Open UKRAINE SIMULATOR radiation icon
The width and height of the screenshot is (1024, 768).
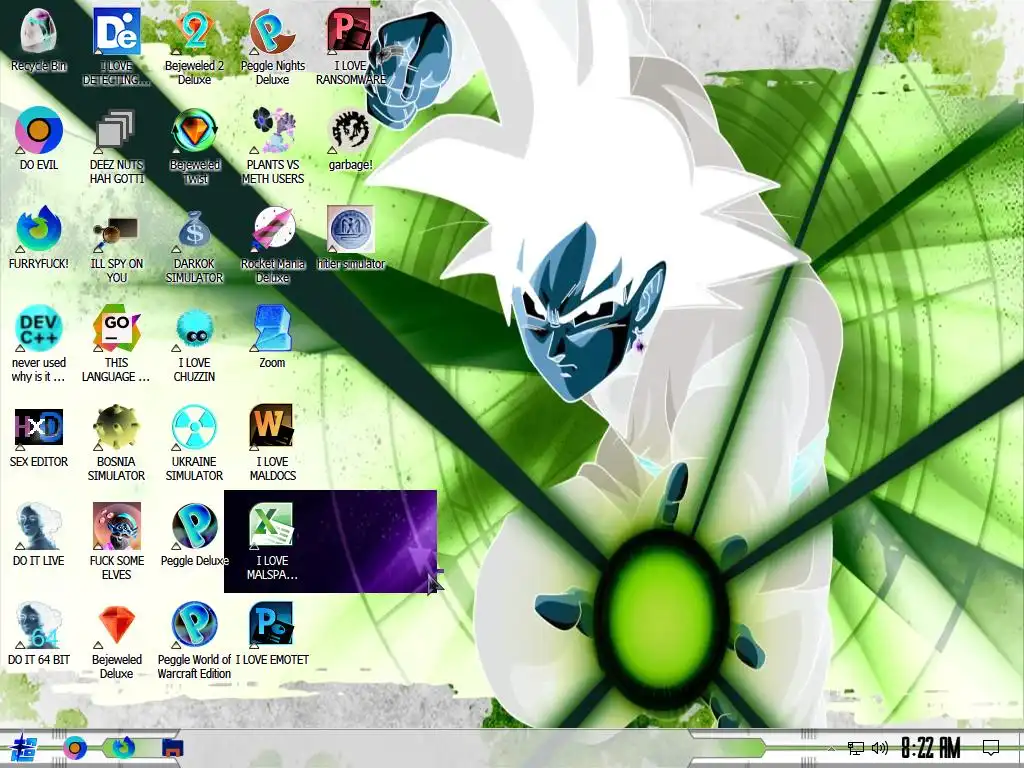pyautogui.click(x=194, y=428)
